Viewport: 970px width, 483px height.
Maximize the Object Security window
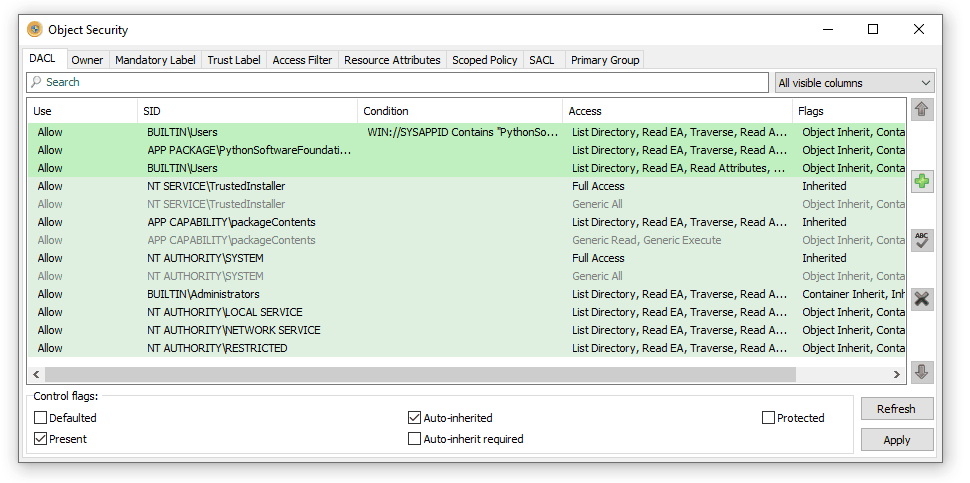[x=873, y=29]
